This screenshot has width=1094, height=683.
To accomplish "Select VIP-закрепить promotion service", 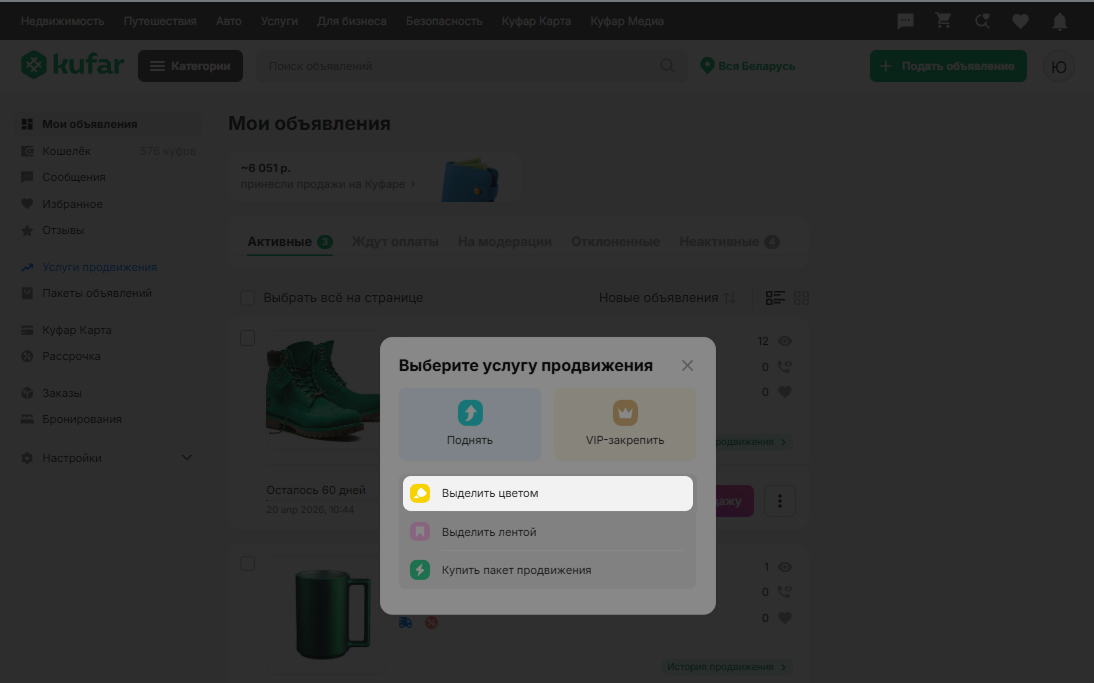I will click(624, 424).
